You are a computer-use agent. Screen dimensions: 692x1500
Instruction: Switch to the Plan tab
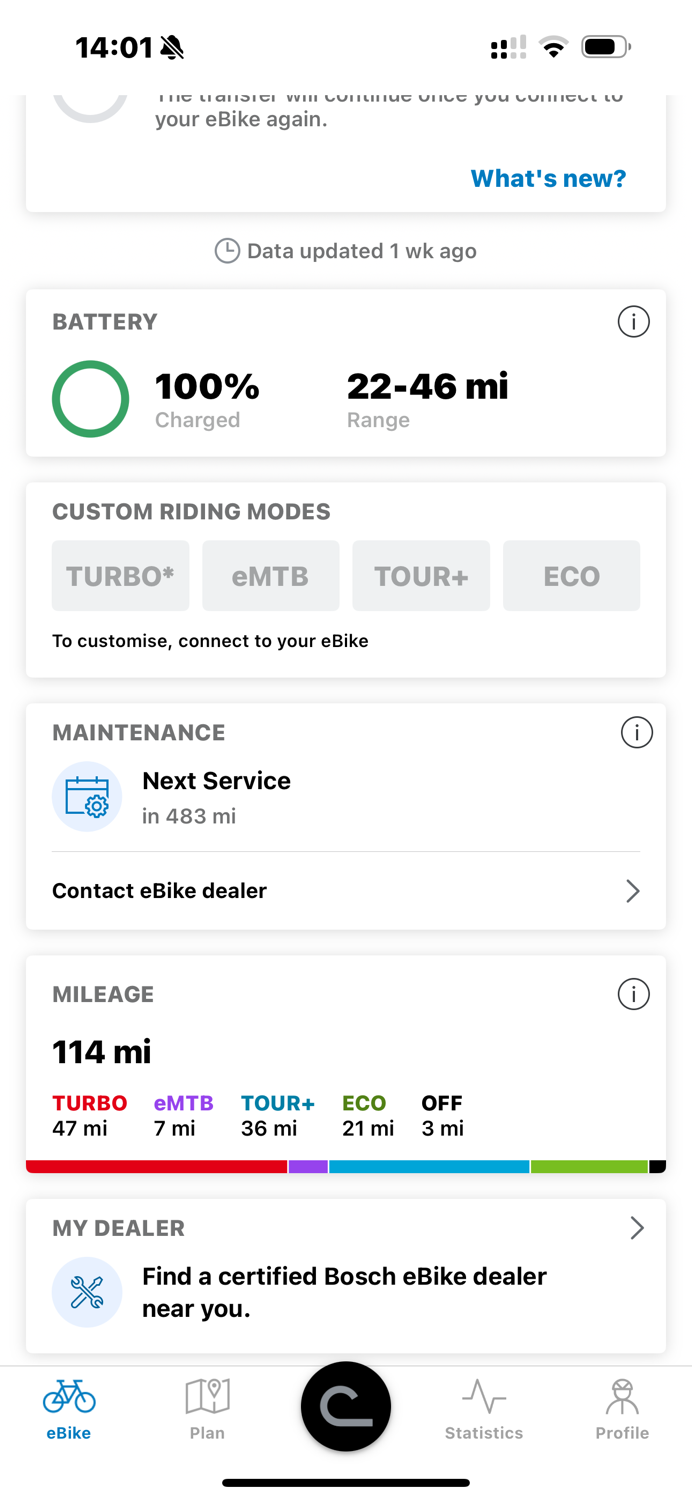pos(207,1409)
